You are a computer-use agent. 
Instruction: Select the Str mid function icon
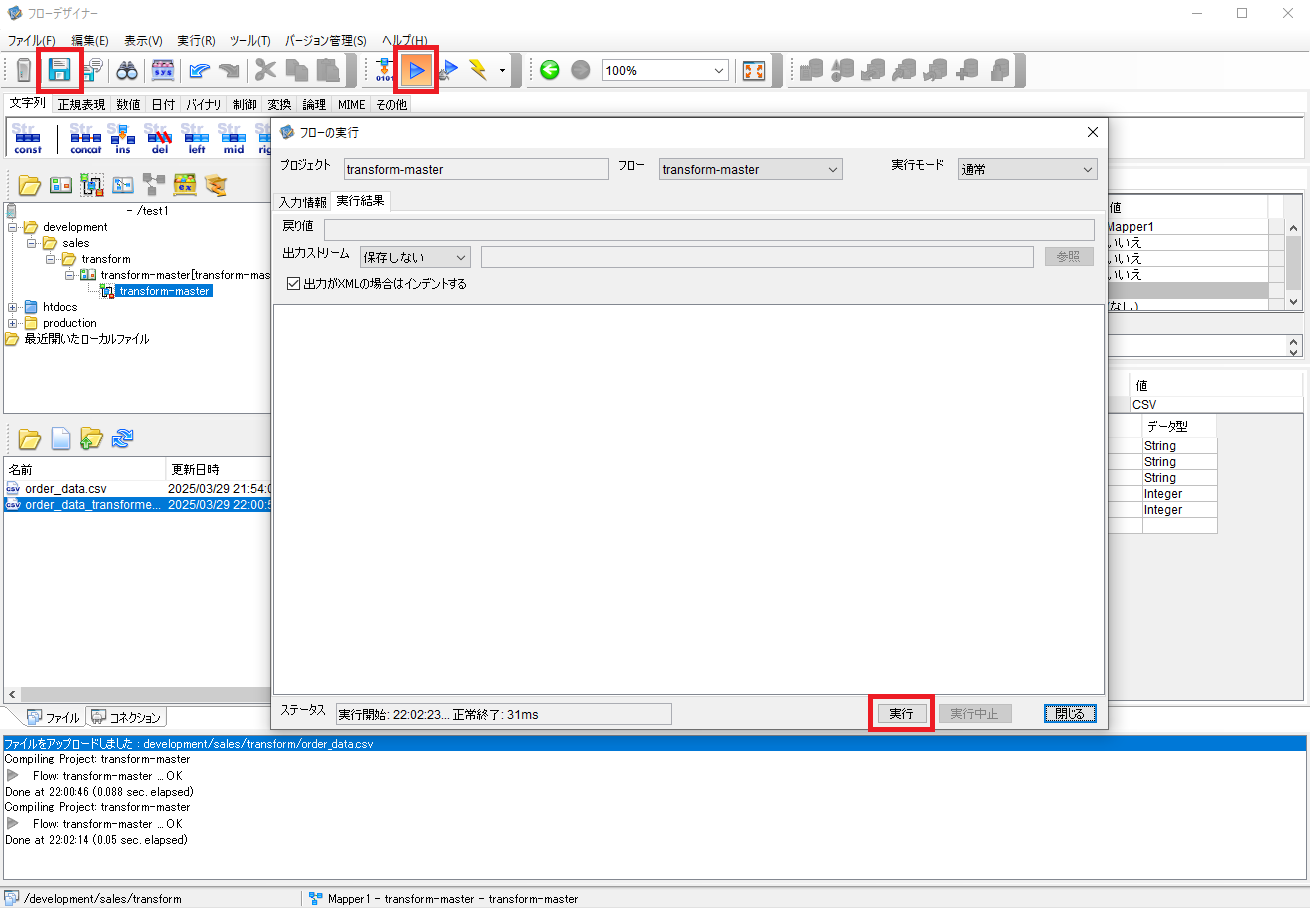point(233,138)
